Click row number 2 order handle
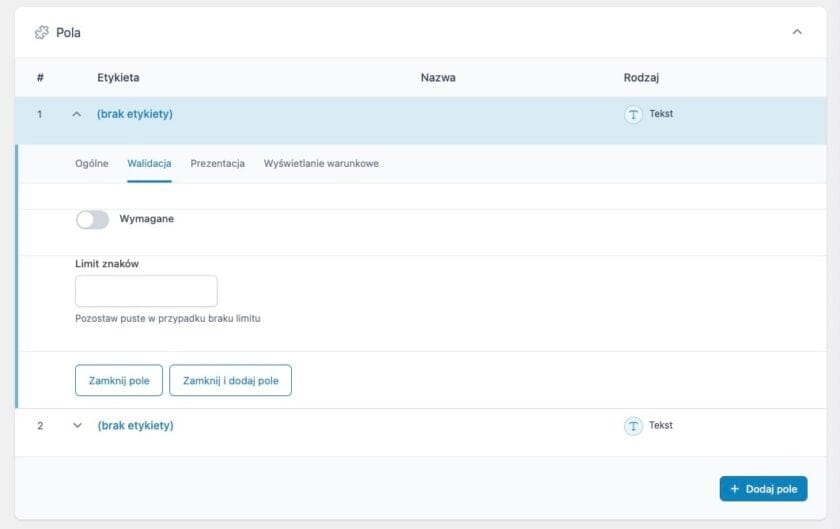This screenshot has width=840, height=529. (40, 426)
